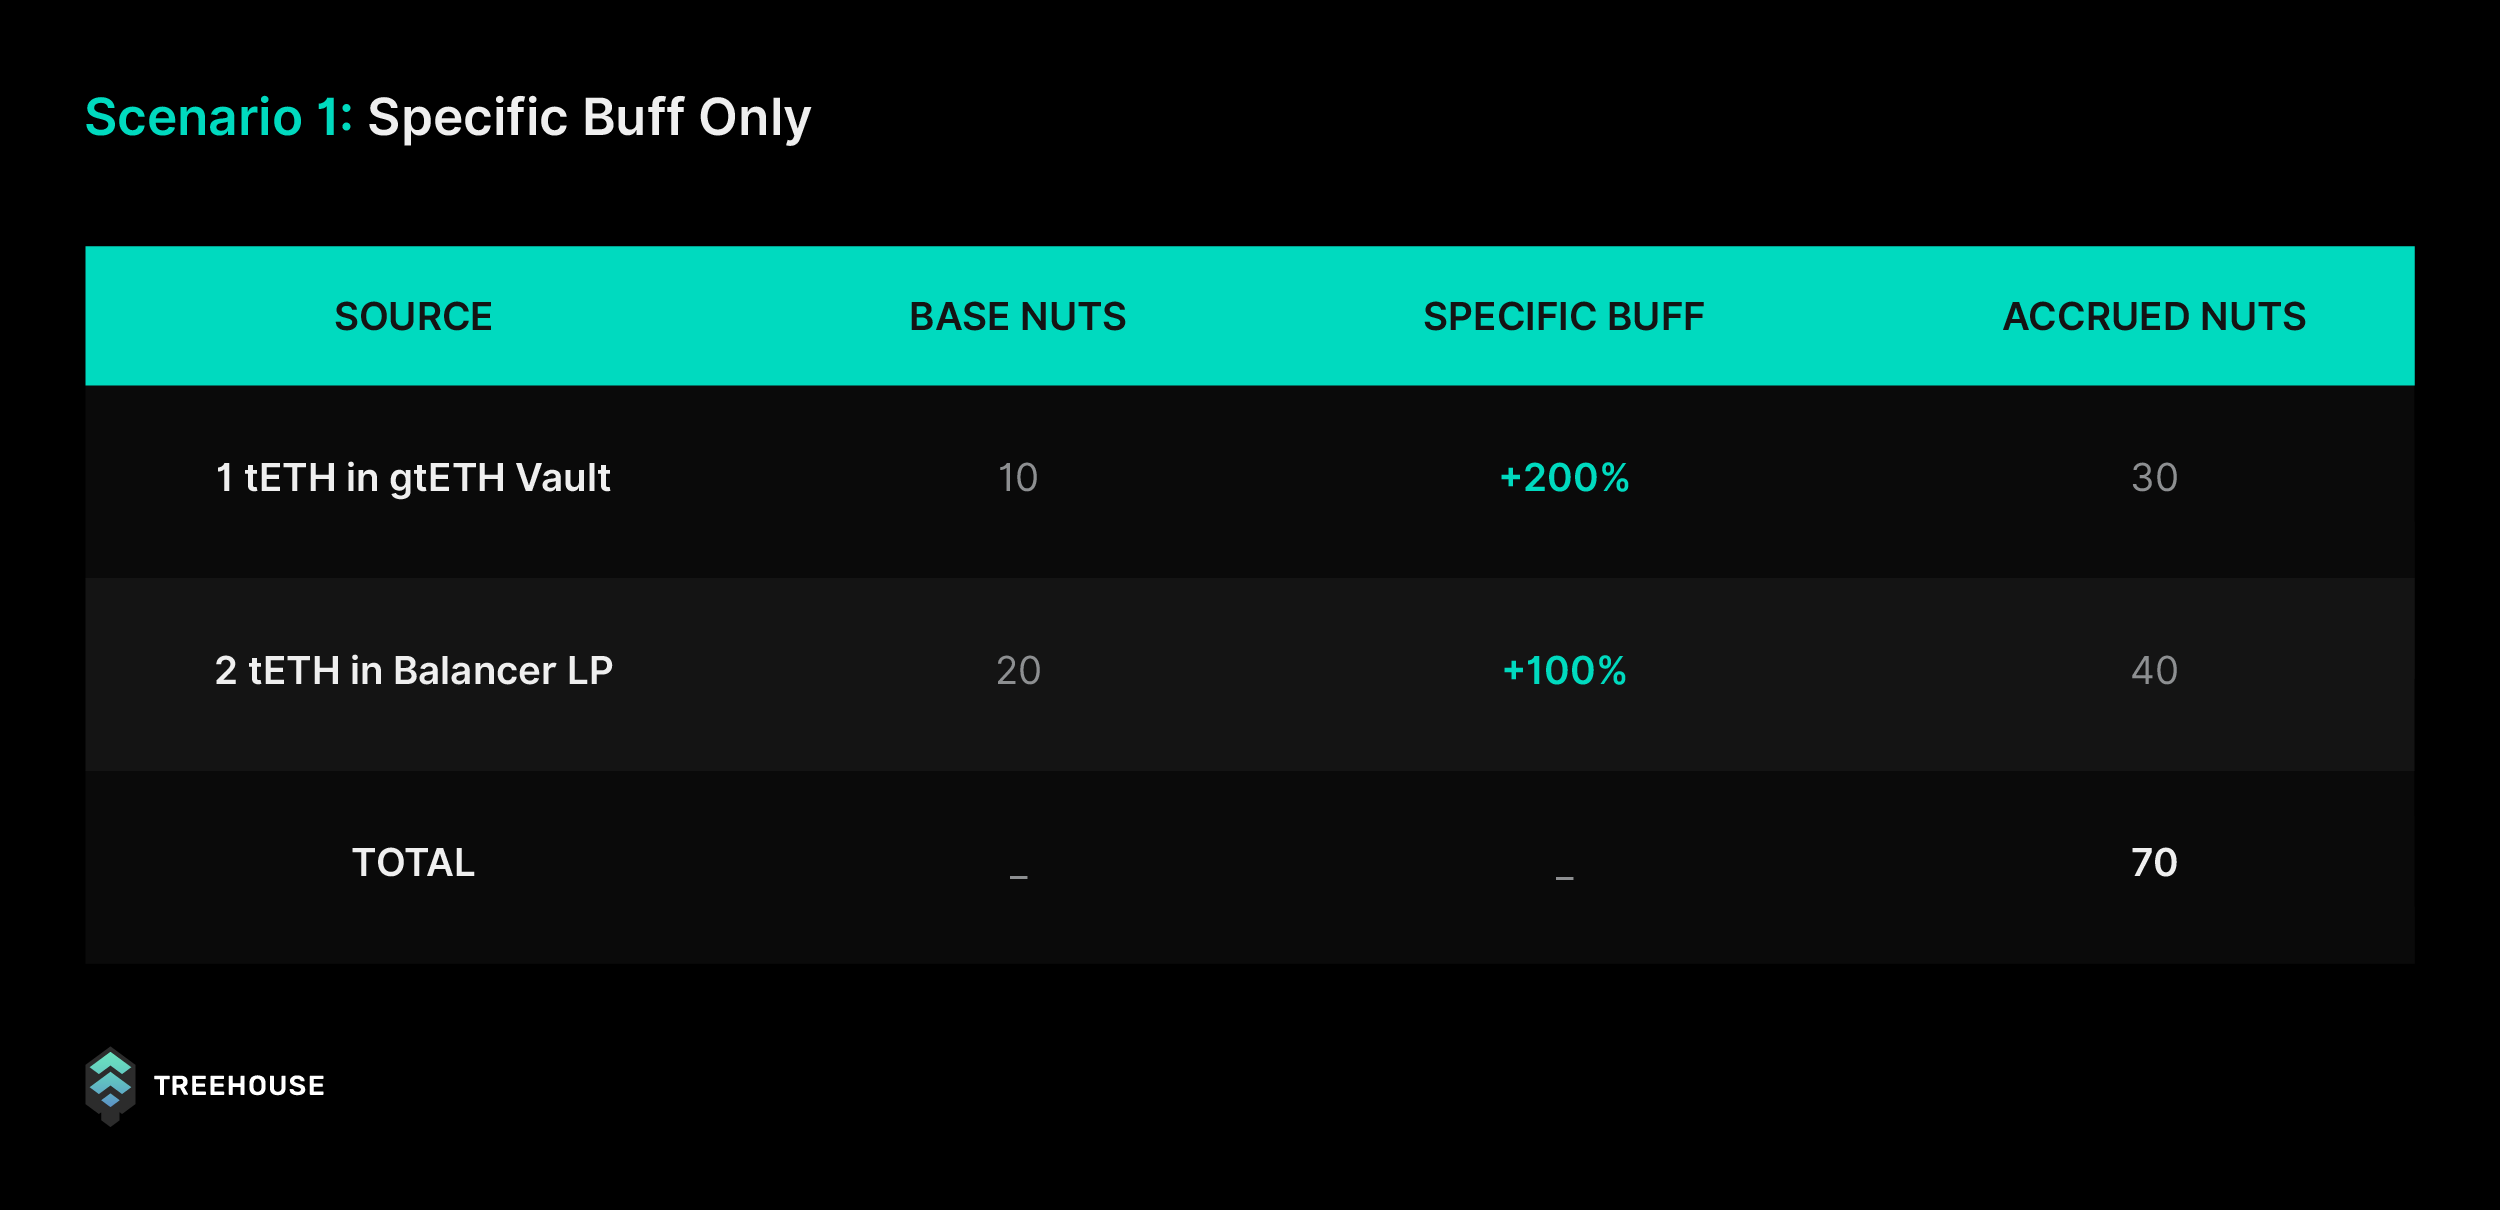Click the accrued nuts value 30
The image size is (2500, 1210).
pos(2154,478)
